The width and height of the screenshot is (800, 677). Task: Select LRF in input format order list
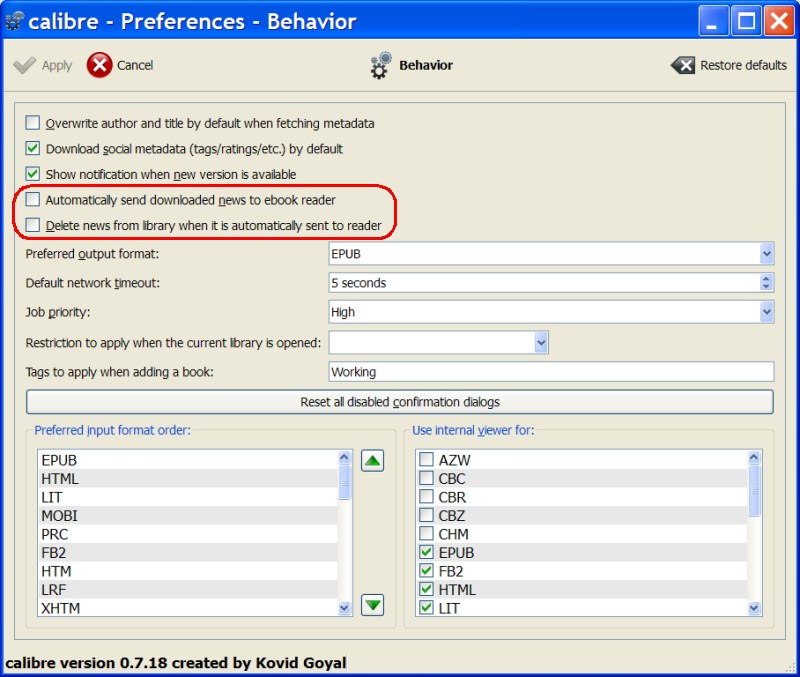188,590
